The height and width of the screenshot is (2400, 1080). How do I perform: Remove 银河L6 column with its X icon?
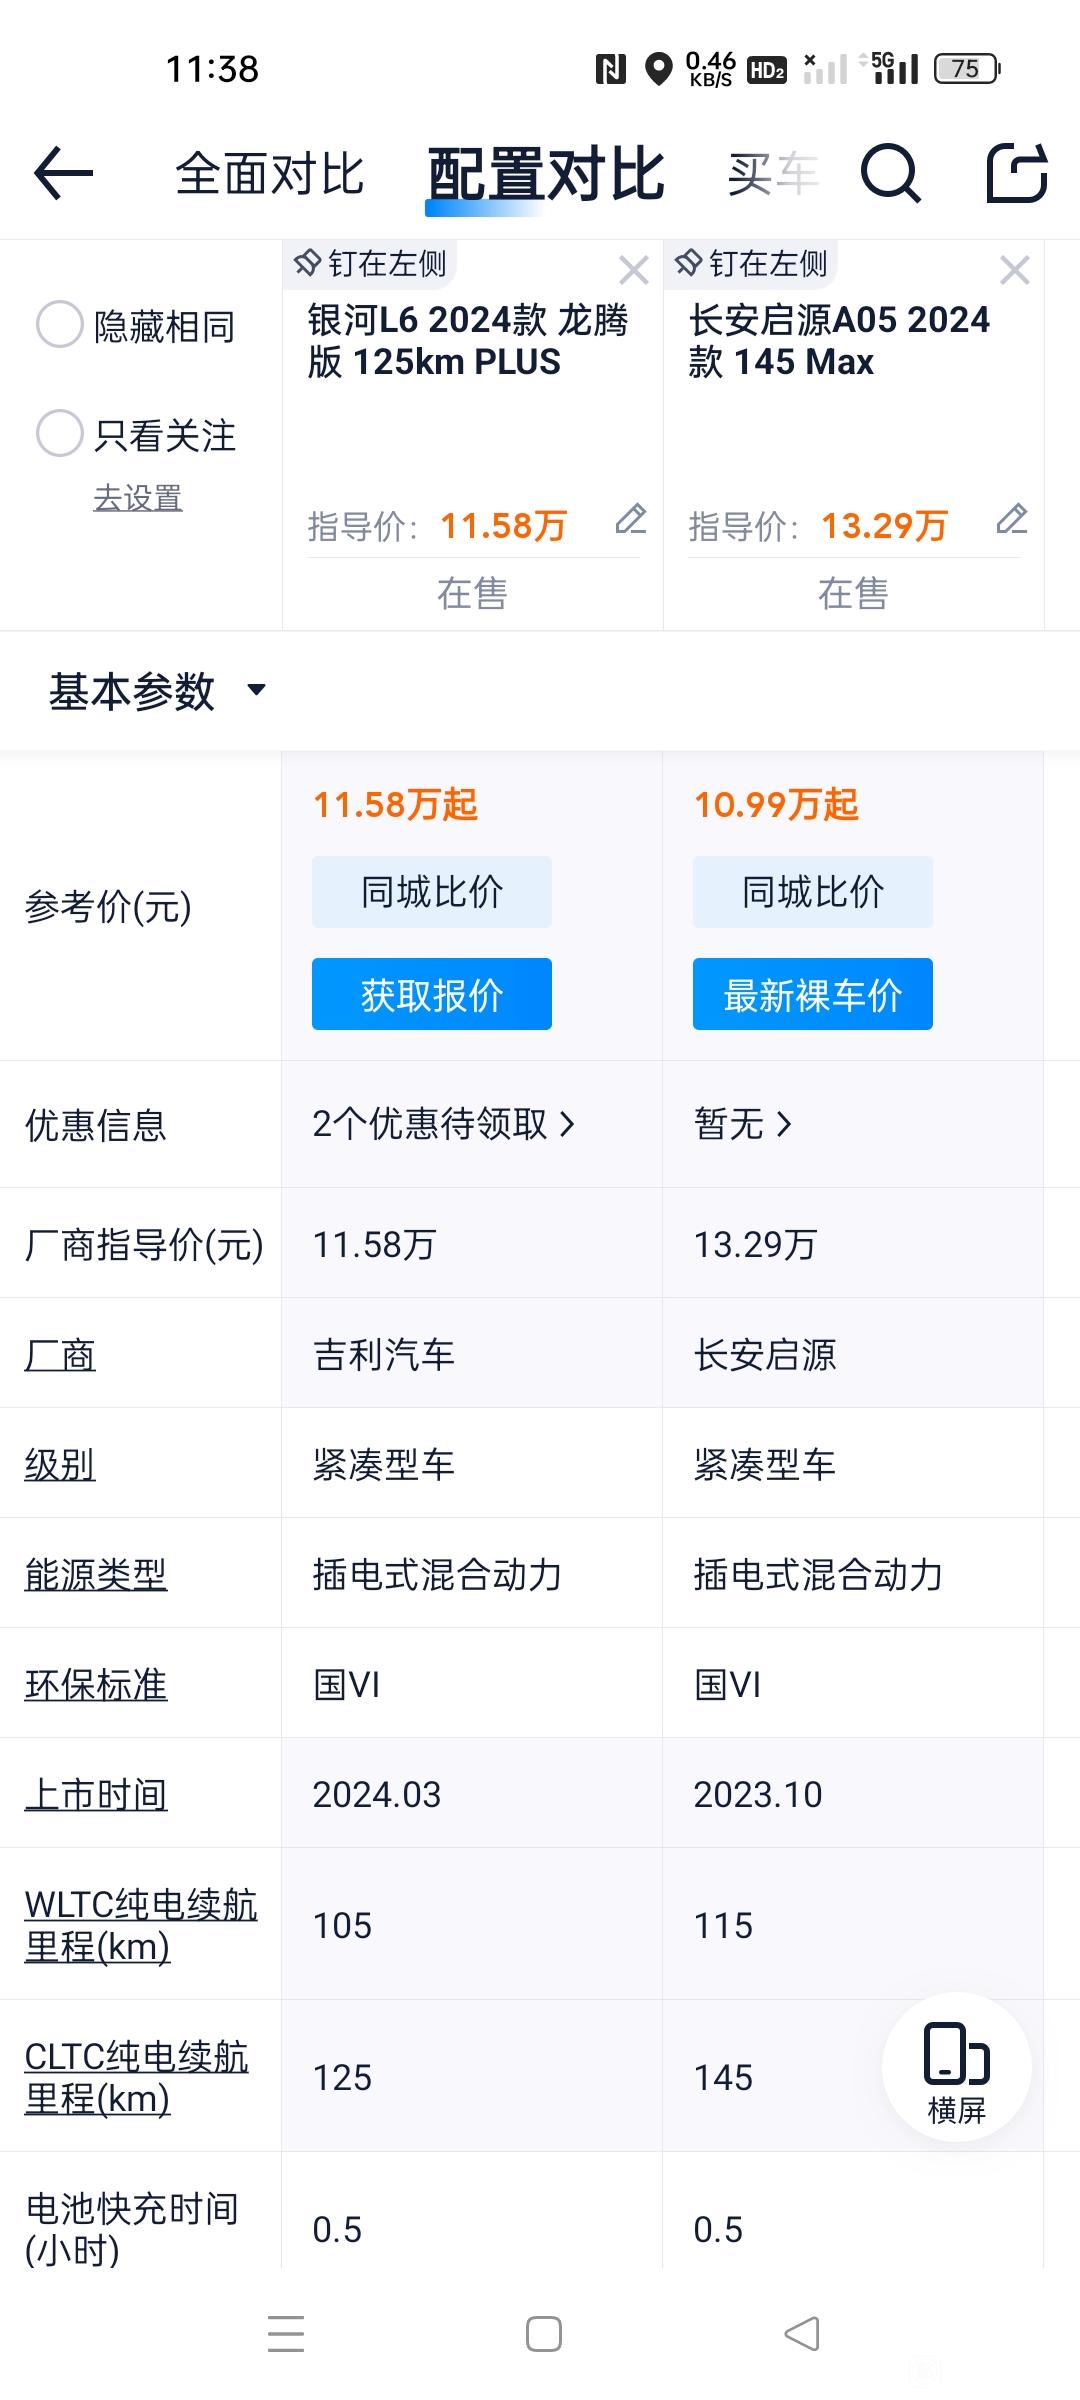[634, 270]
